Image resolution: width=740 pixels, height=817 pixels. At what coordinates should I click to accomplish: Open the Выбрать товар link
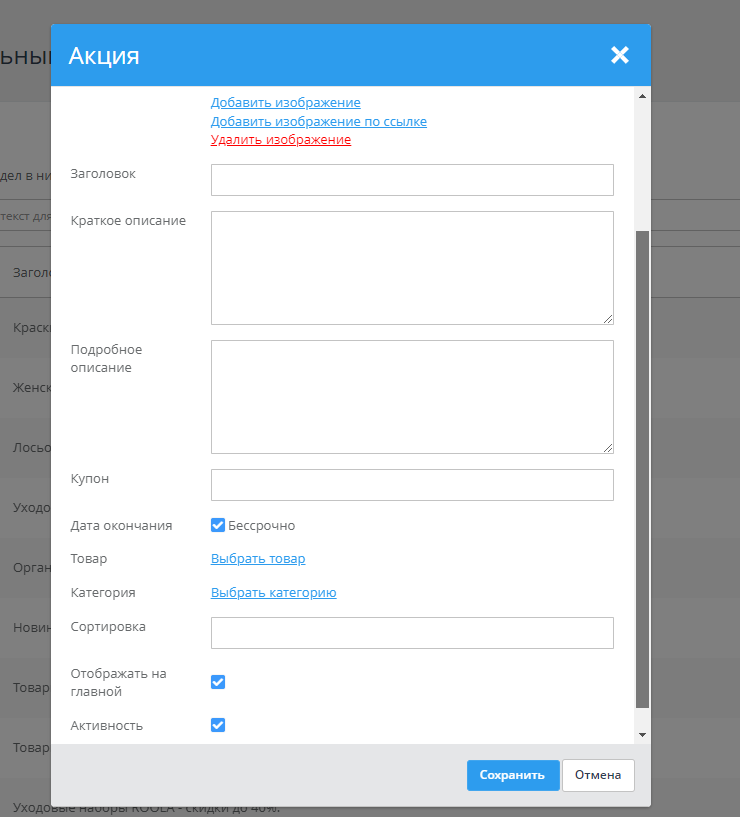tap(258, 559)
